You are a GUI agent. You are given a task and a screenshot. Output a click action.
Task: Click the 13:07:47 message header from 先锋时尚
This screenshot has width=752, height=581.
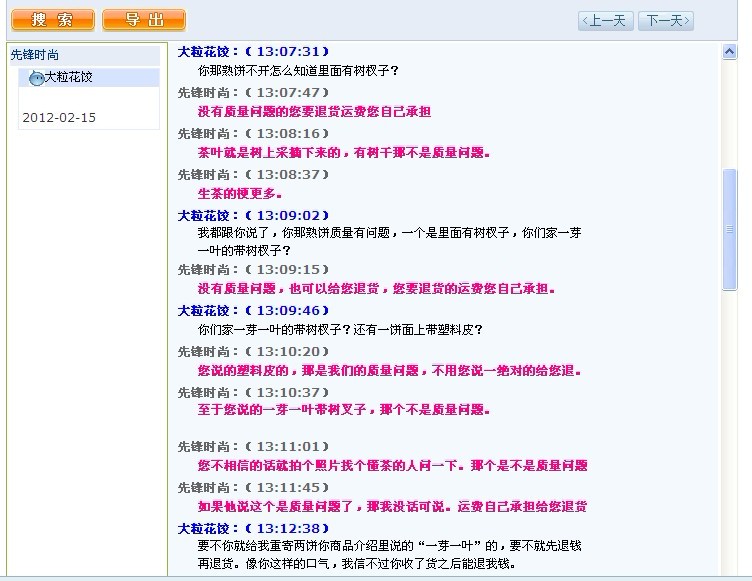click(x=253, y=92)
